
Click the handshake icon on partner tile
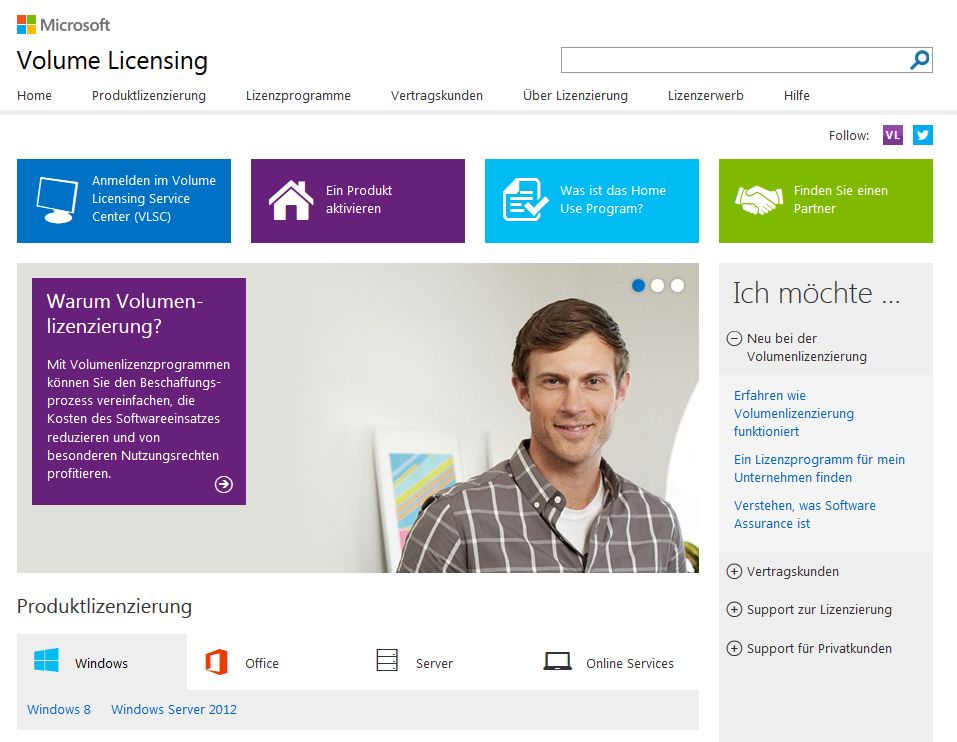(759, 200)
